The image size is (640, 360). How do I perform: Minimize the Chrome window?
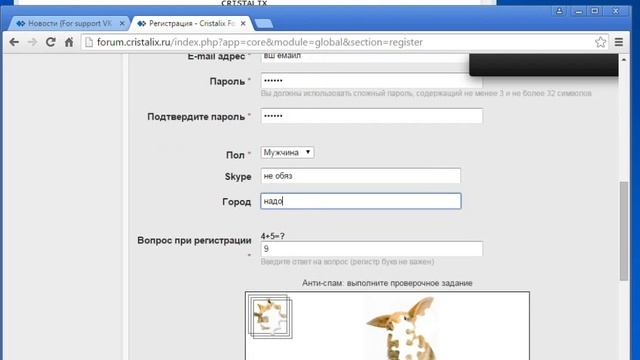[578, 11]
